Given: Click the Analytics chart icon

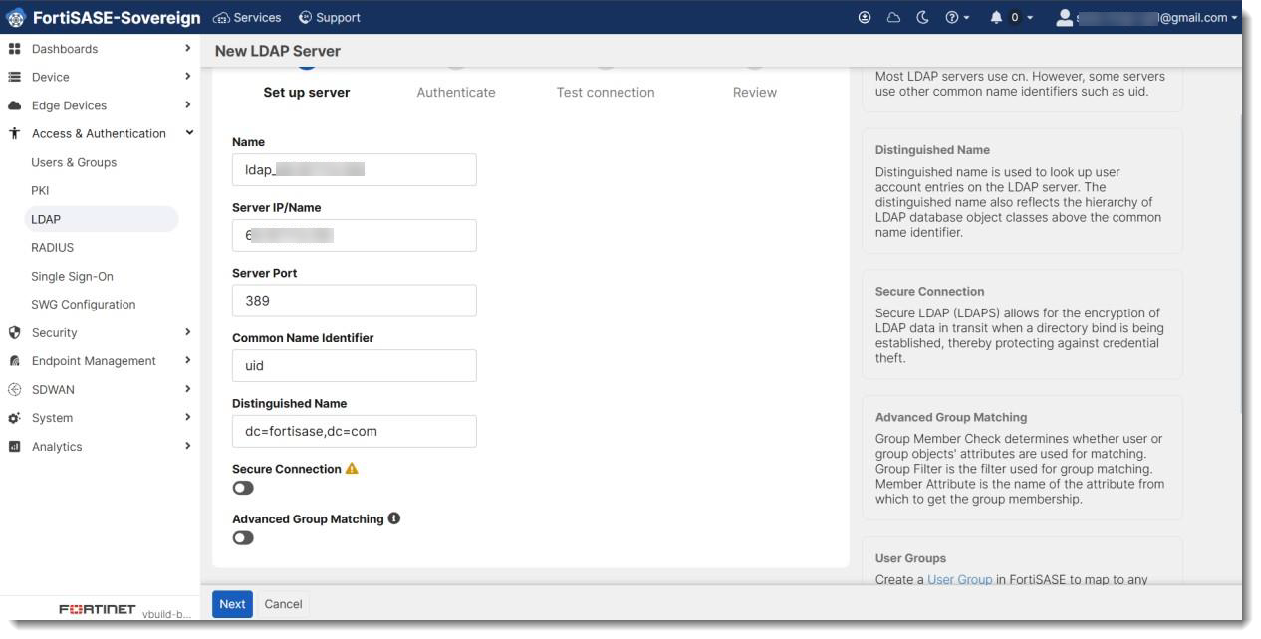Looking at the screenshot, I should pos(15,447).
